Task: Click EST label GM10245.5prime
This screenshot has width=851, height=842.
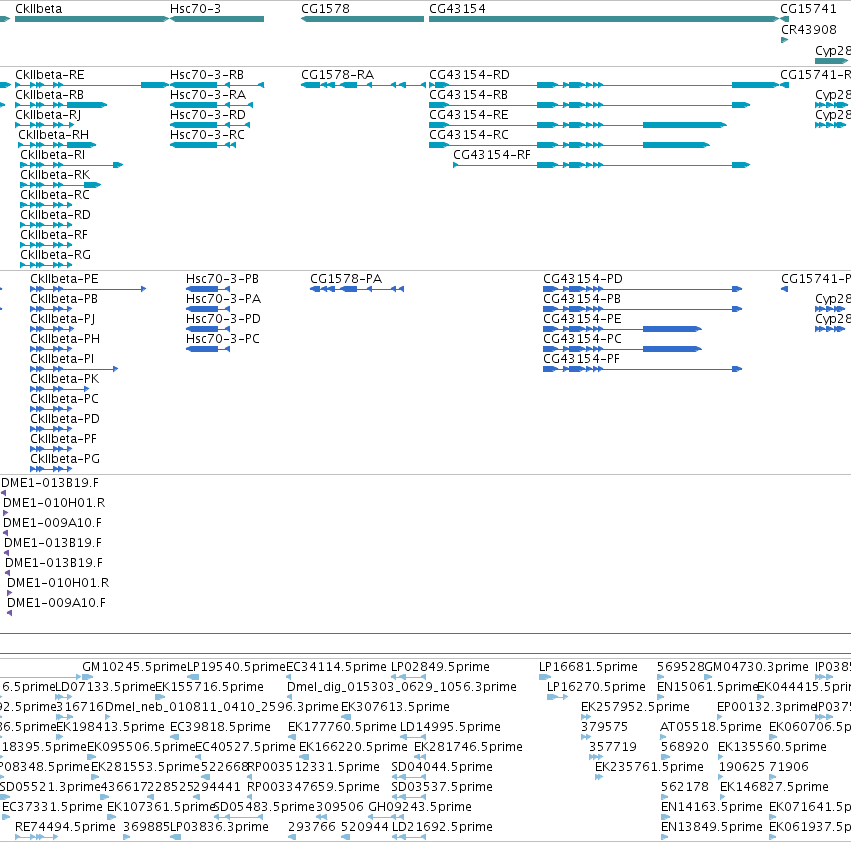Action: tap(135, 667)
